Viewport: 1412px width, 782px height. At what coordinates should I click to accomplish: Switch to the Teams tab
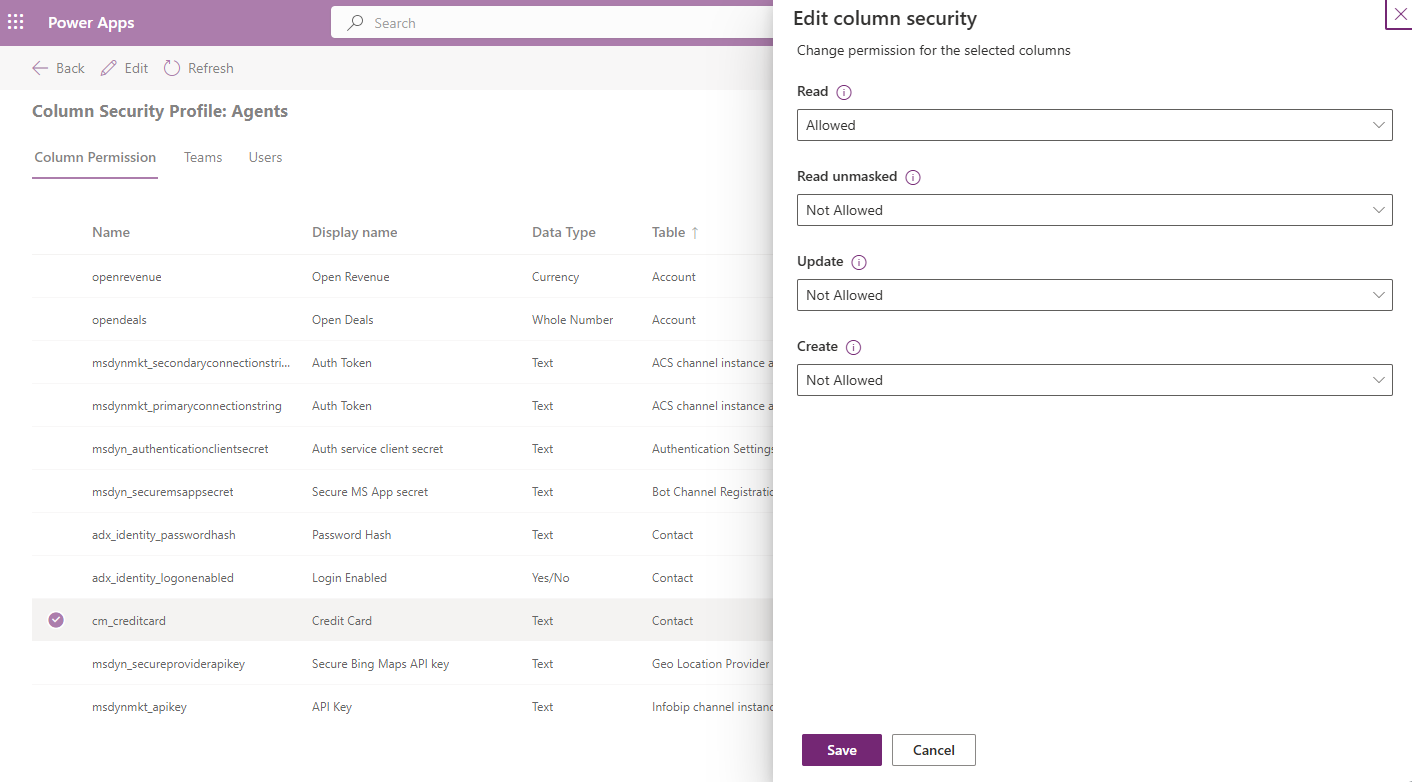point(203,157)
